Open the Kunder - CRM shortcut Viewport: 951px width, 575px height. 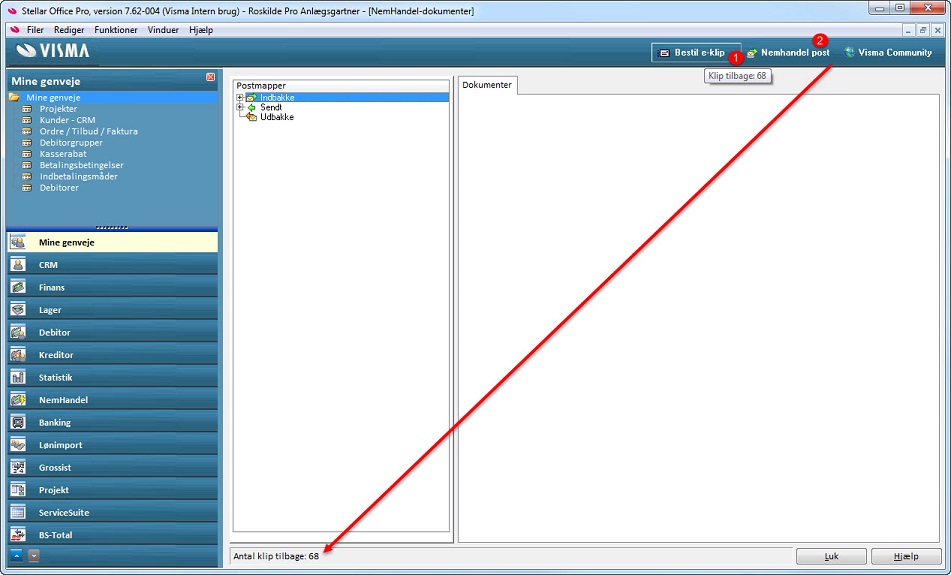pos(67,120)
